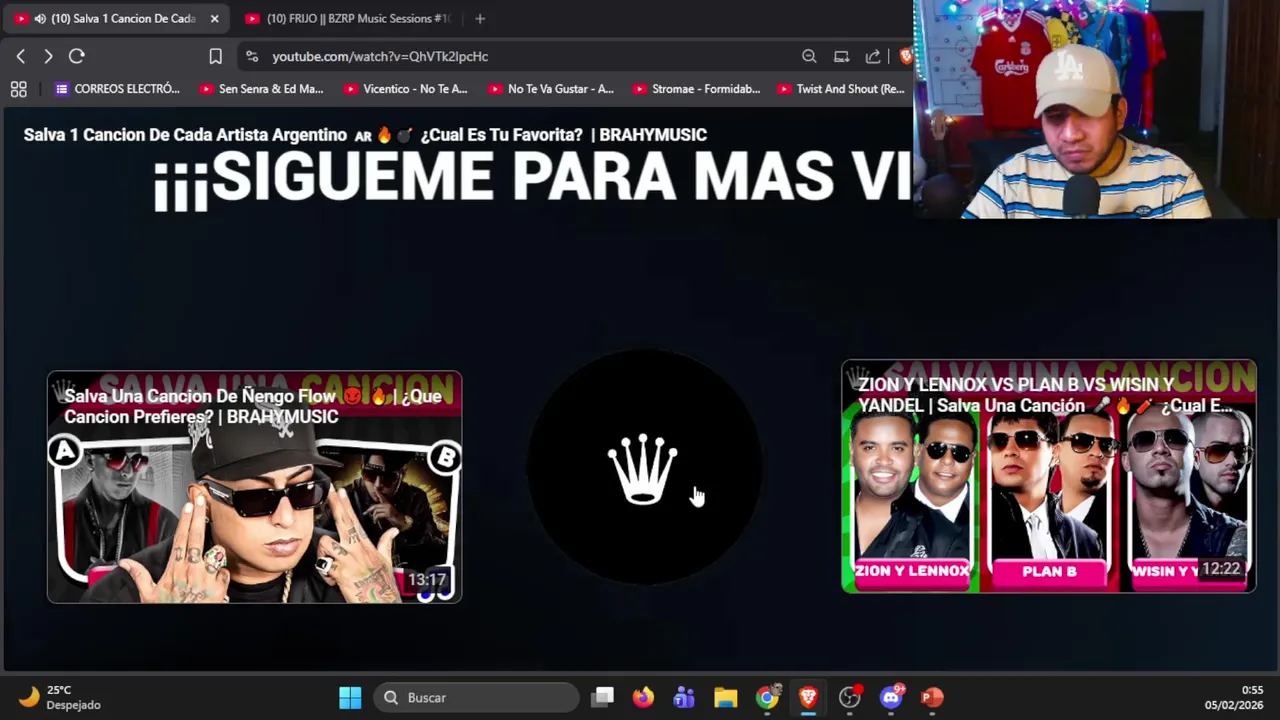Open Task View on the taskbar
The width and height of the screenshot is (1280, 720).
point(602,698)
